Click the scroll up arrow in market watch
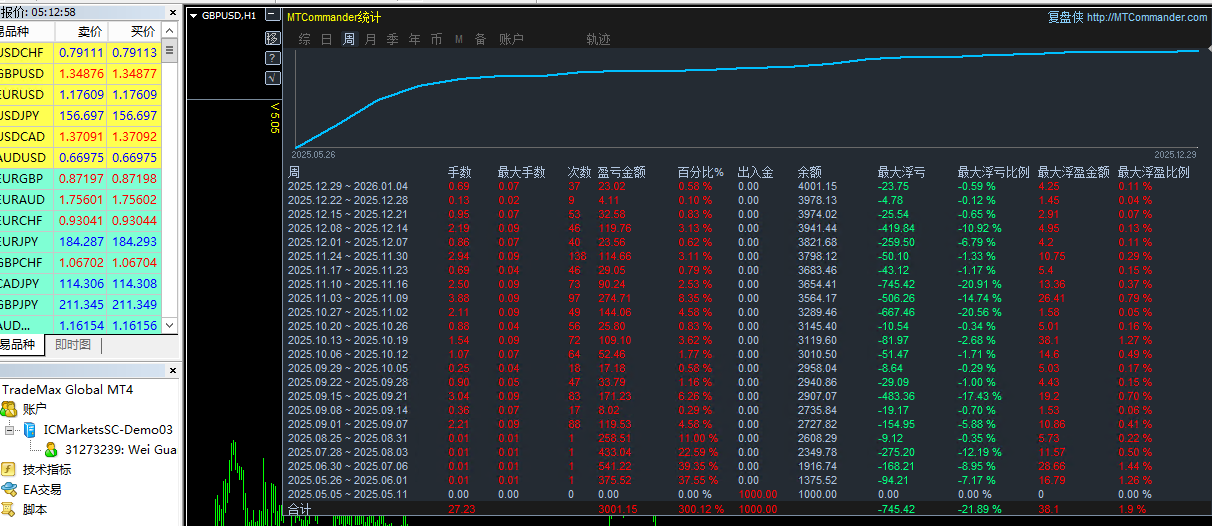This screenshot has height=526, width=1212. (x=170, y=32)
